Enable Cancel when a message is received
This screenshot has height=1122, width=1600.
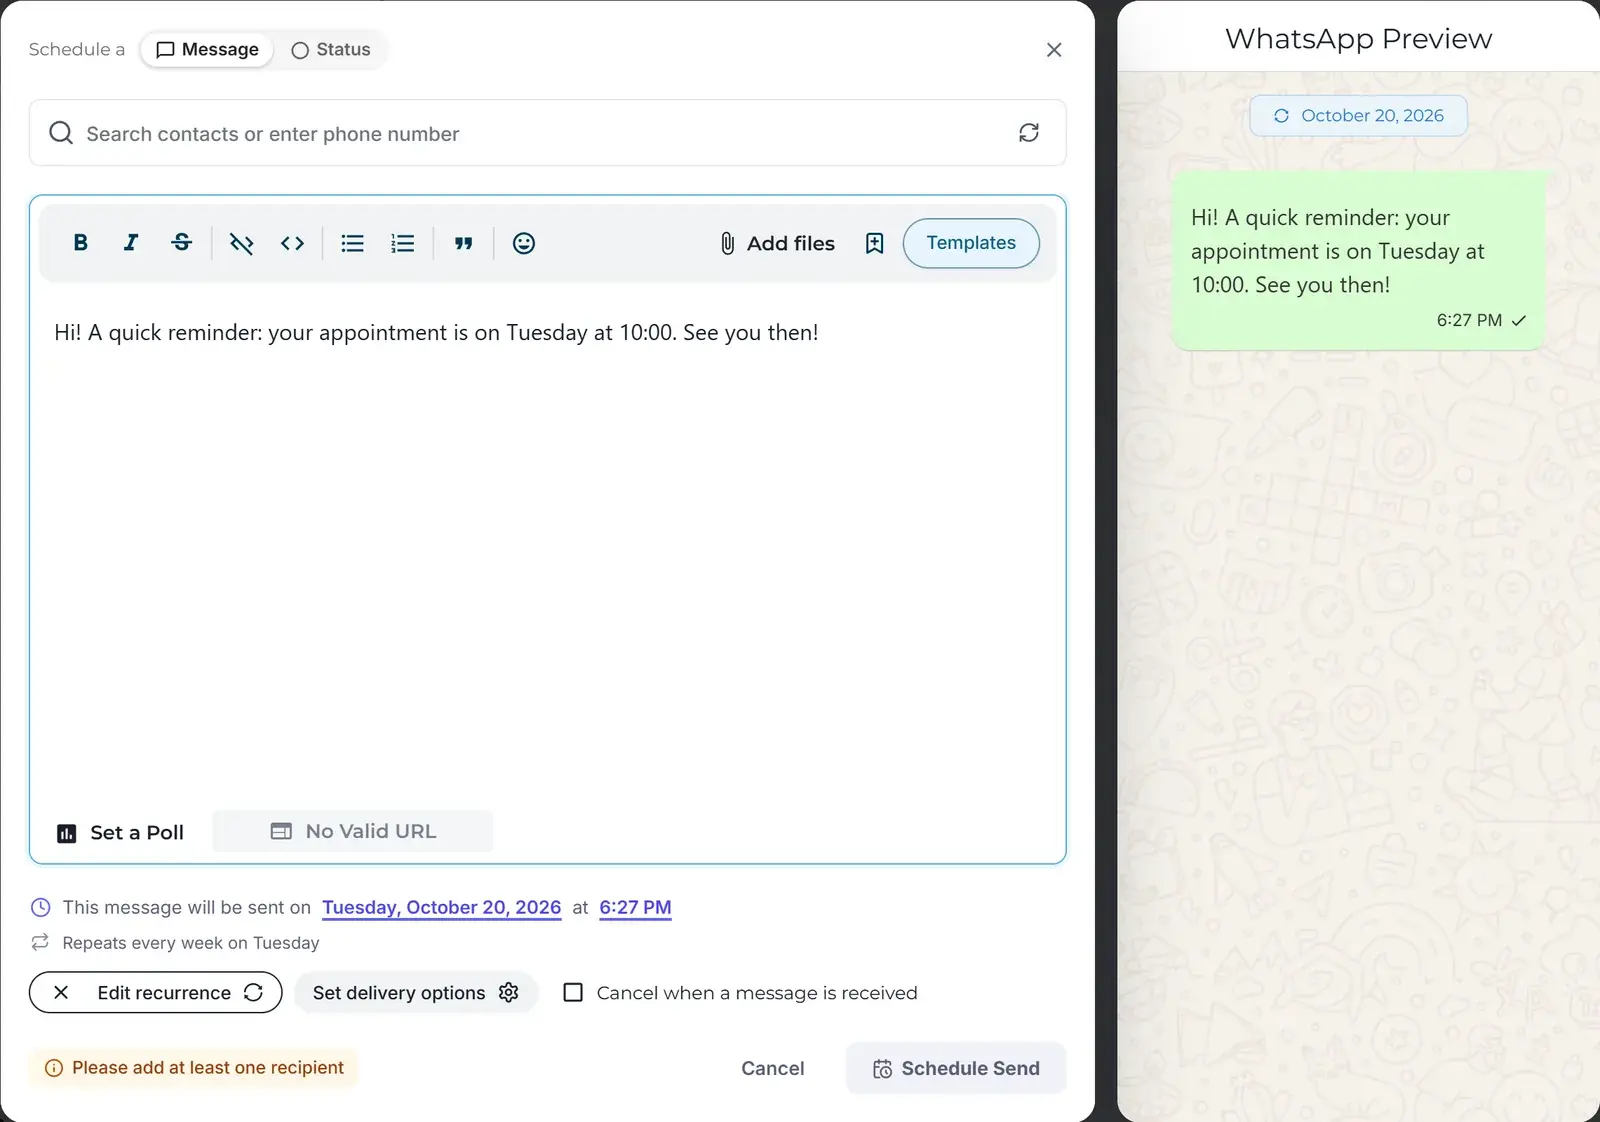tap(573, 992)
